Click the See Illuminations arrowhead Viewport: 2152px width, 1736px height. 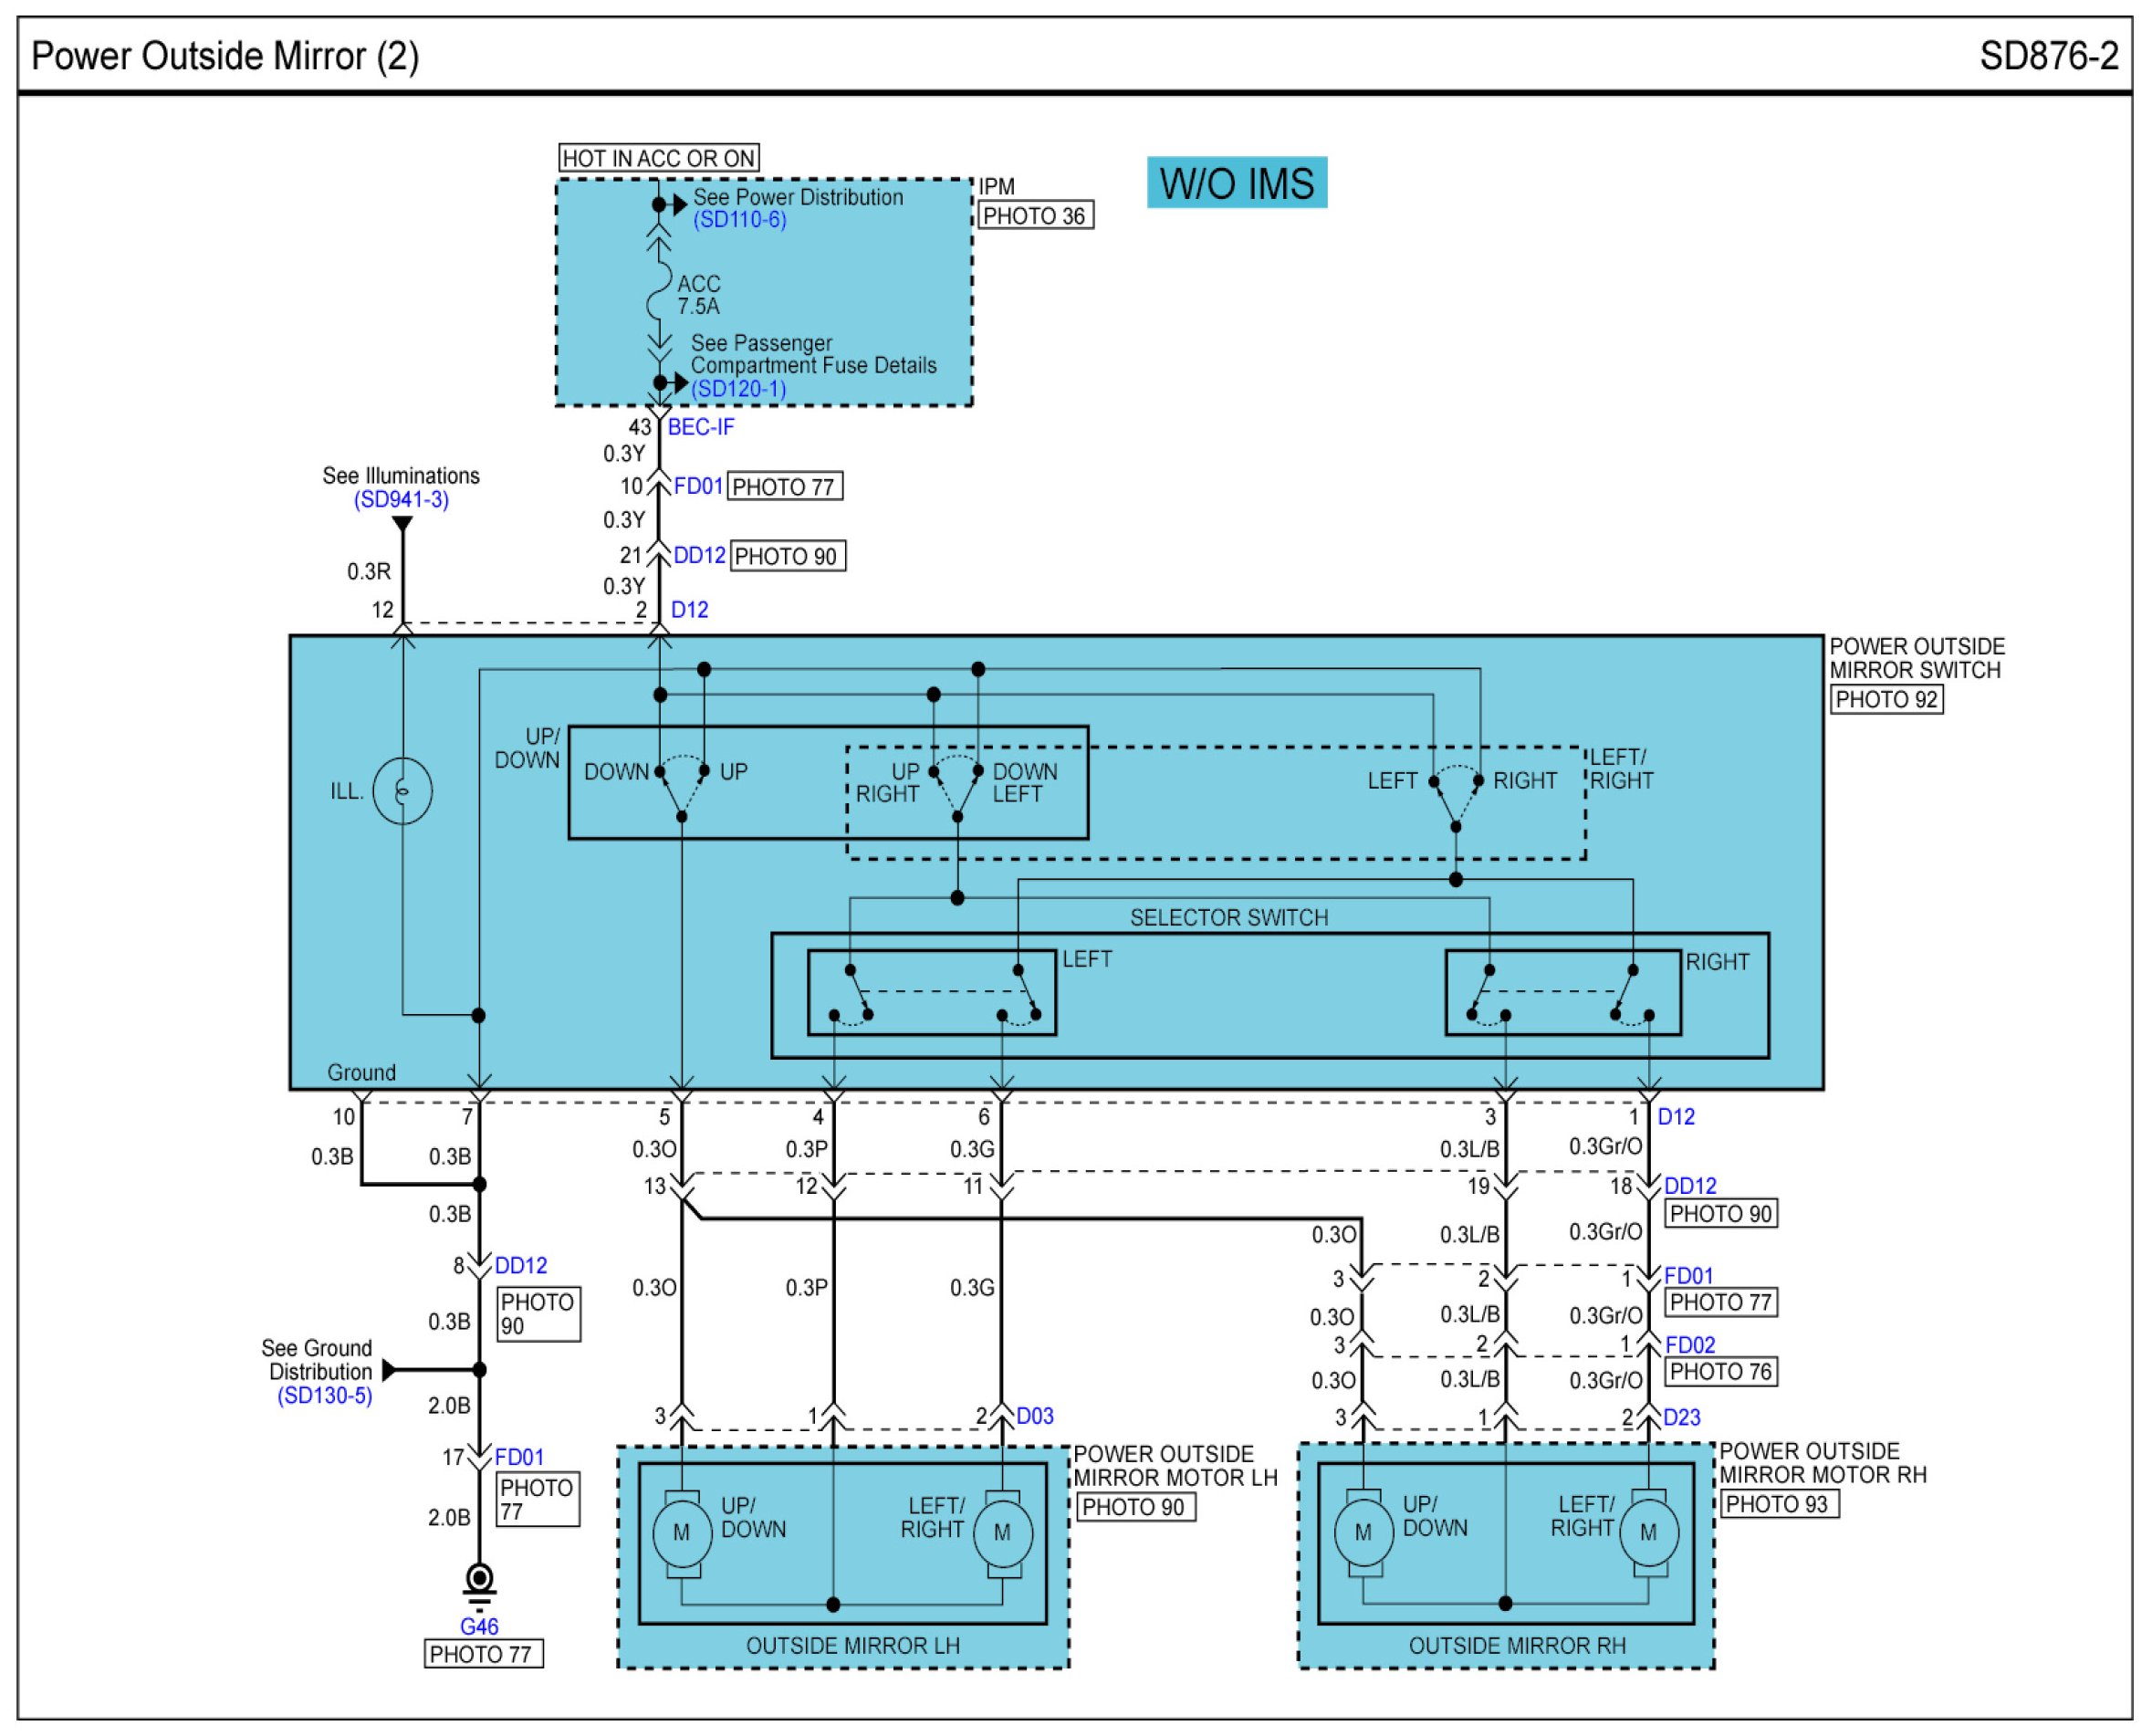coord(402,525)
